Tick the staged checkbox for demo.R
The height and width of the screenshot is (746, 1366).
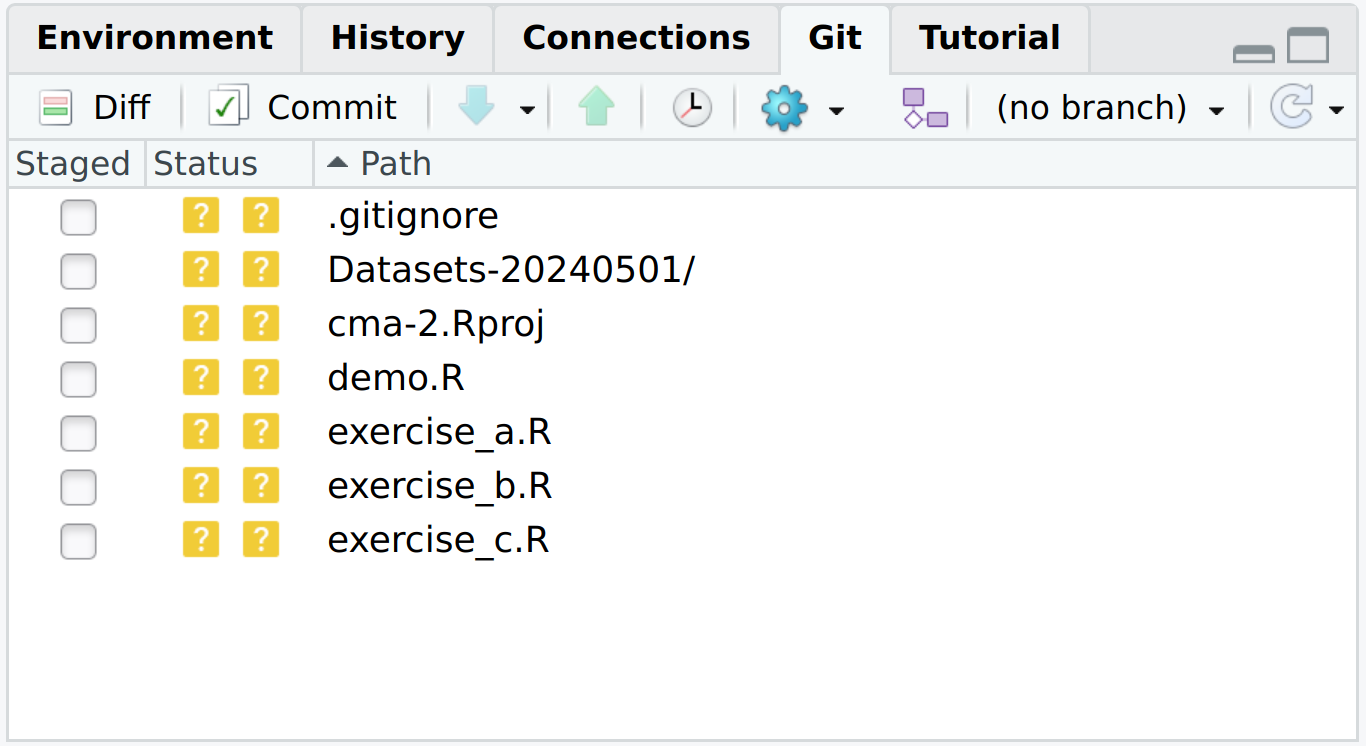(x=78, y=379)
